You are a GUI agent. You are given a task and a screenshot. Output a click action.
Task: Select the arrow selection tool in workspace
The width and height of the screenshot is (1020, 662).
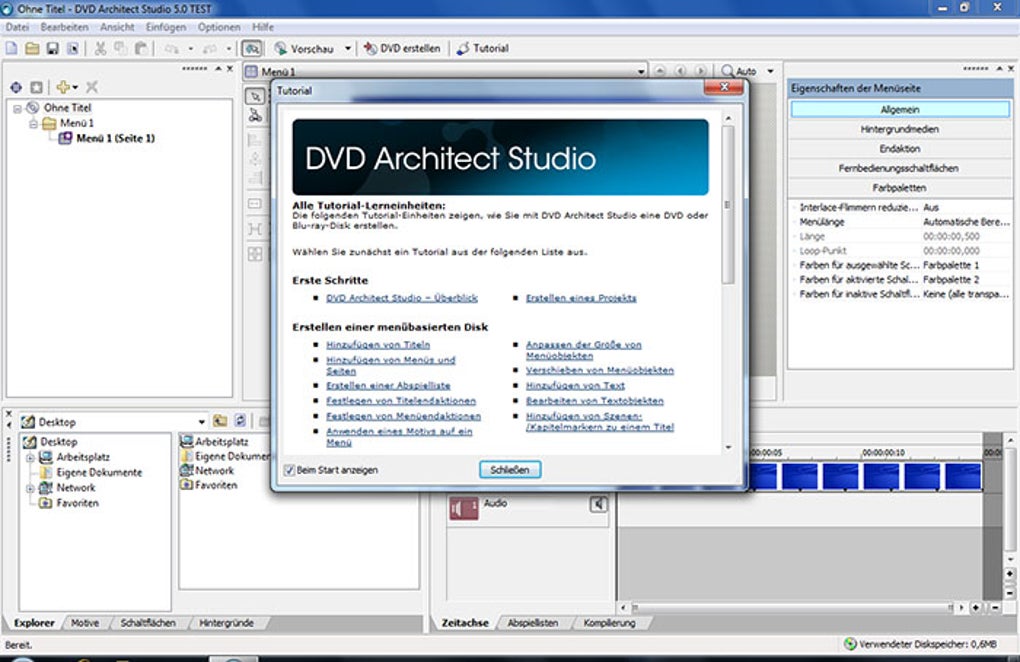[255, 96]
